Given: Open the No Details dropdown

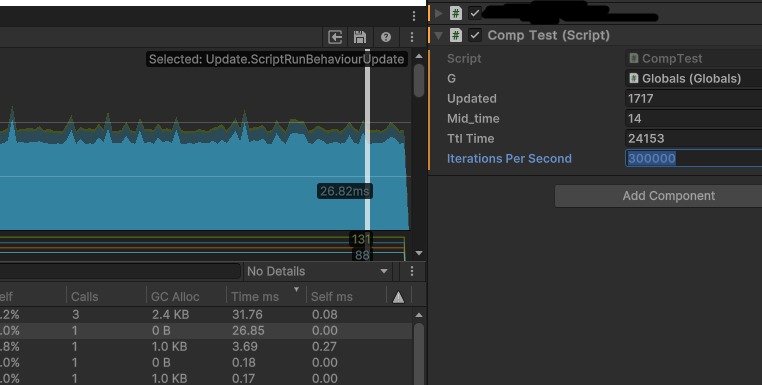Looking at the screenshot, I should pos(318,271).
